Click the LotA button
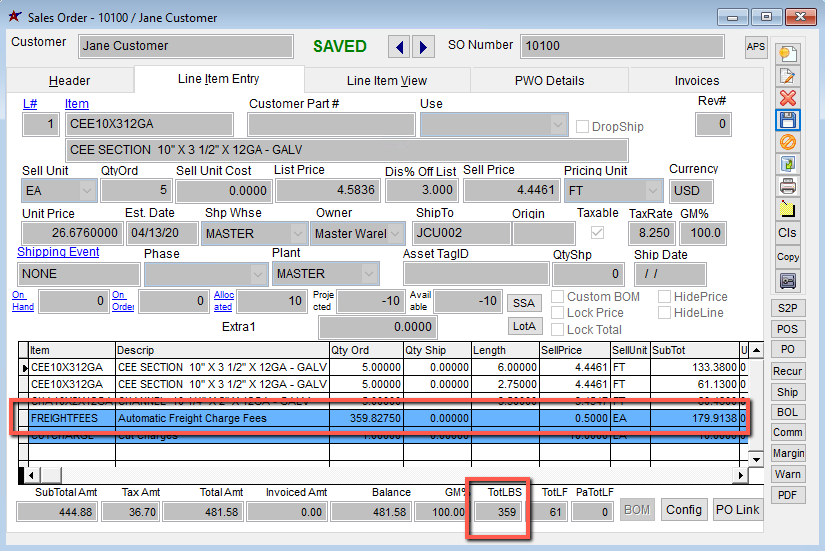Viewport: 825px width, 551px height. [524, 326]
